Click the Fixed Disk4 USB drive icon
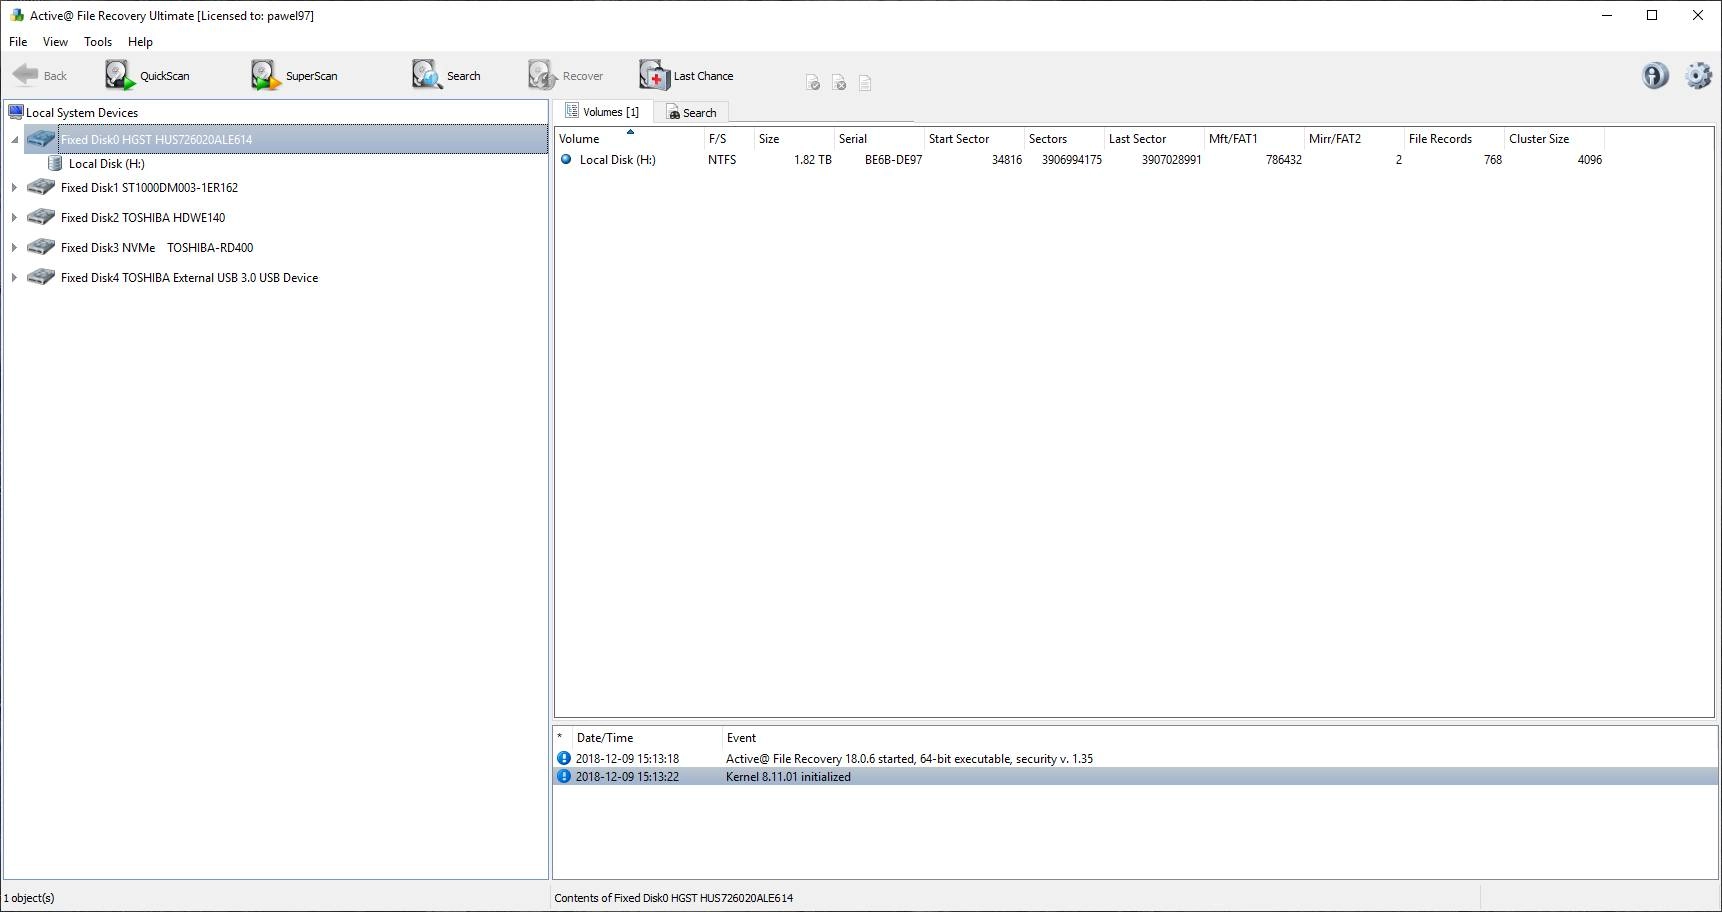Screen dimensions: 1722x912 coord(41,277)
